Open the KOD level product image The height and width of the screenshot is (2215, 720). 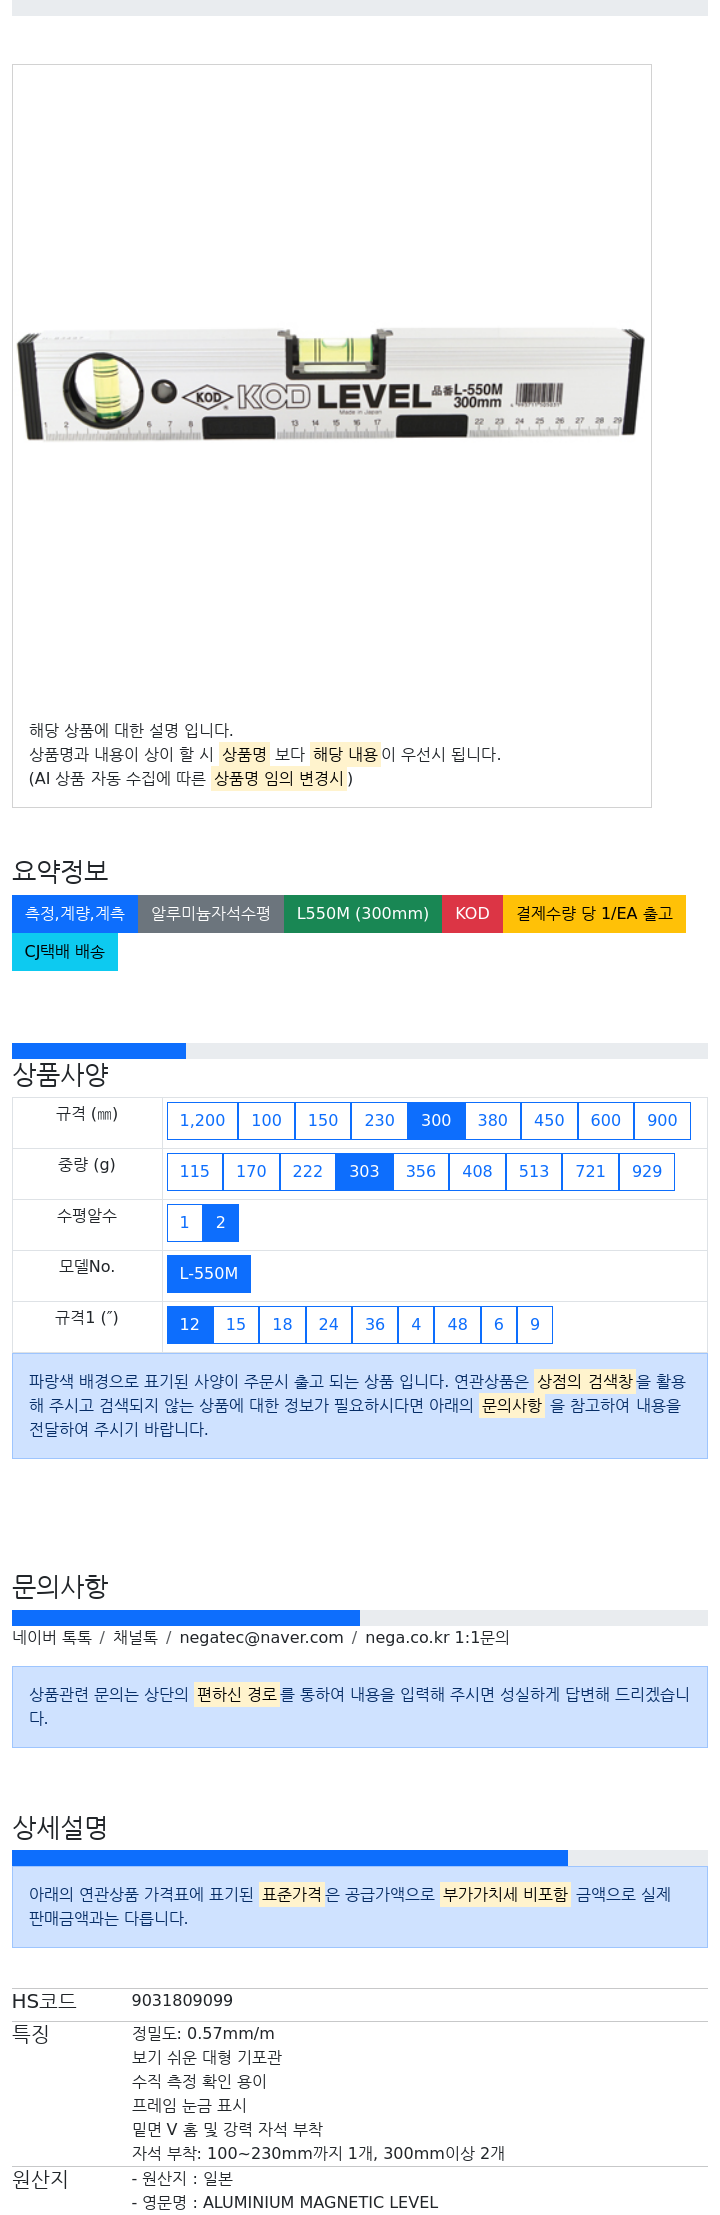point(331,384)
